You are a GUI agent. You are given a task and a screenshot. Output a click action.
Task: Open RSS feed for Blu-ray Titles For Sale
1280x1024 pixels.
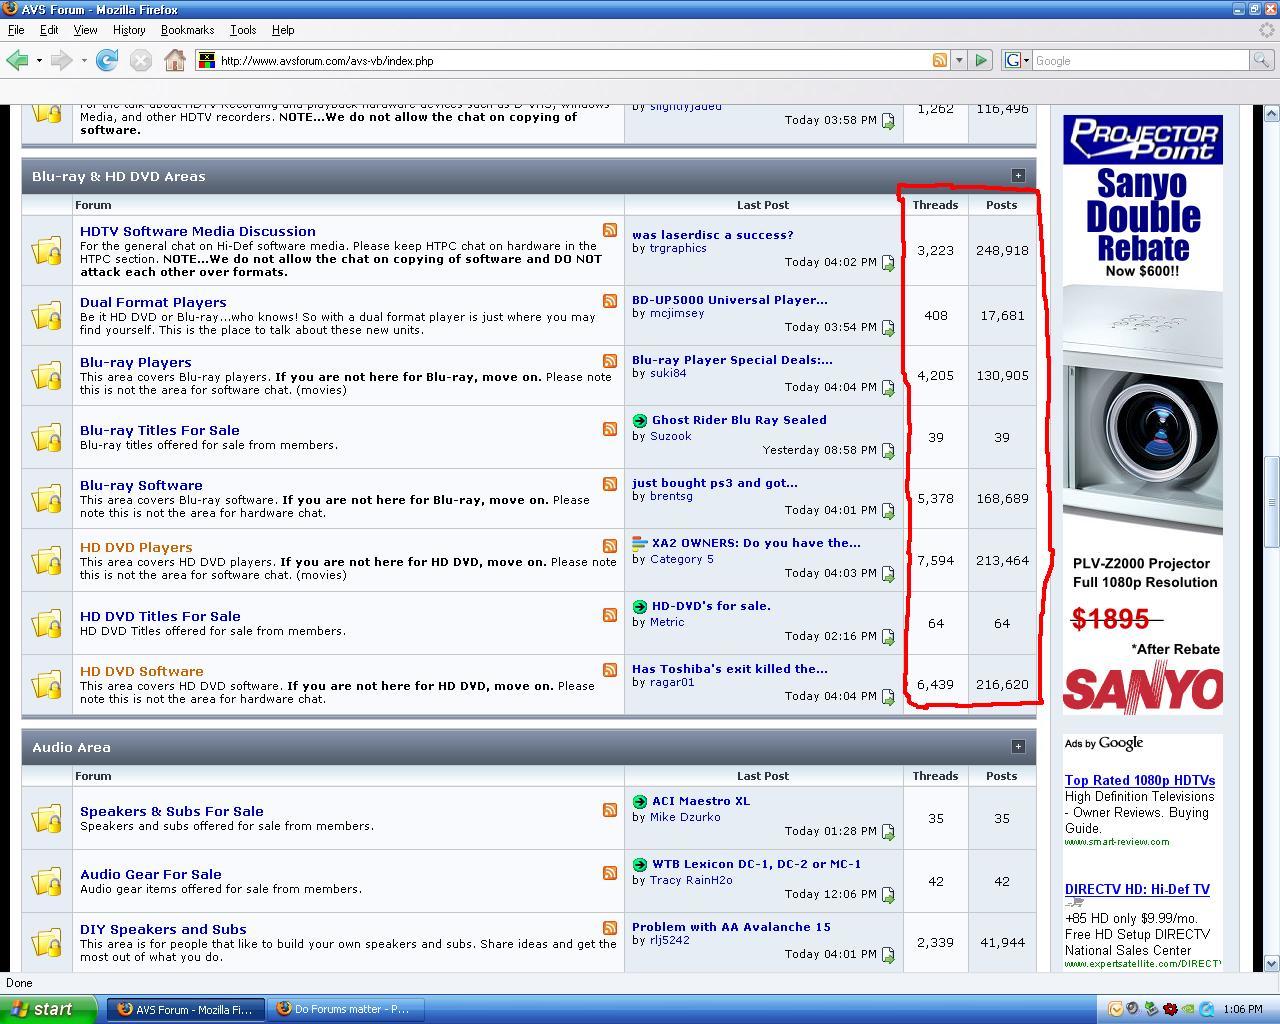tap(609, 429)
